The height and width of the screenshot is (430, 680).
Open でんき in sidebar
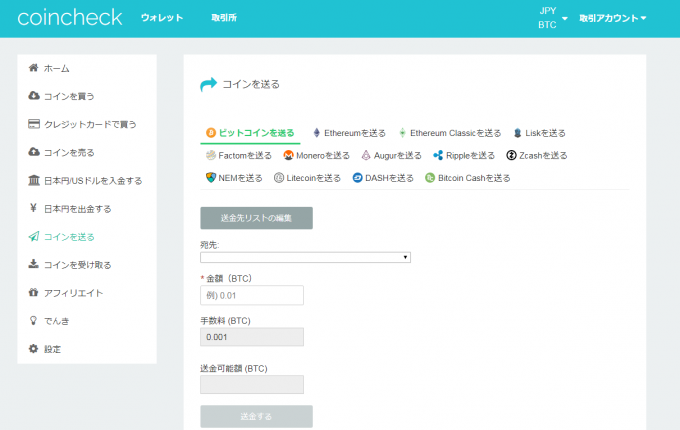(56, 321)
